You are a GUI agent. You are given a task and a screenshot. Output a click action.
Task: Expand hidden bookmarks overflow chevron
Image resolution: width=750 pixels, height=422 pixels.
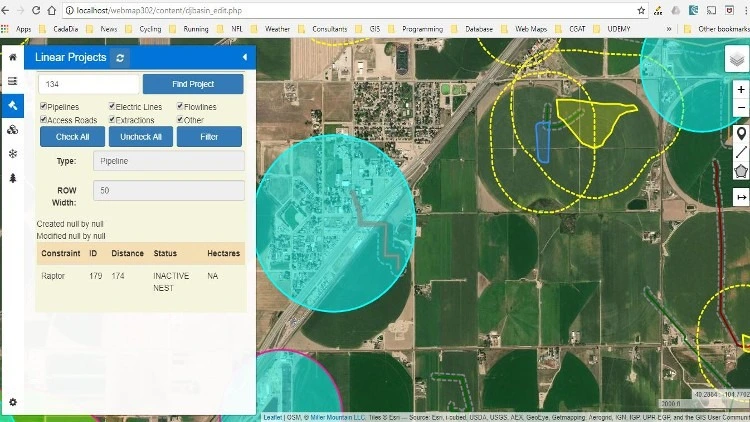click(669, 29)
